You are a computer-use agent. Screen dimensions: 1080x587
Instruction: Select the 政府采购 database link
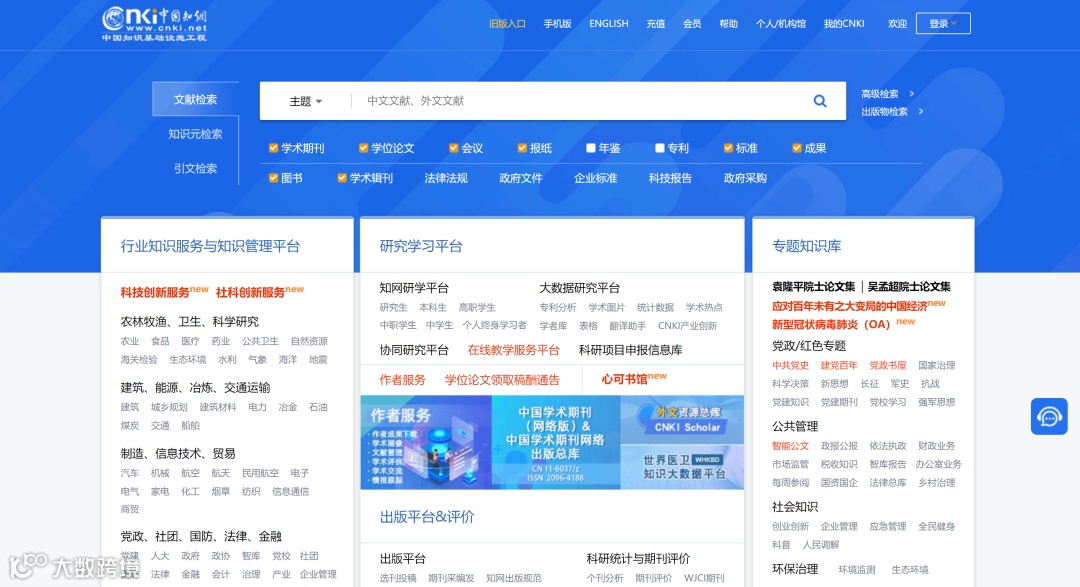(x=745, y=178)
